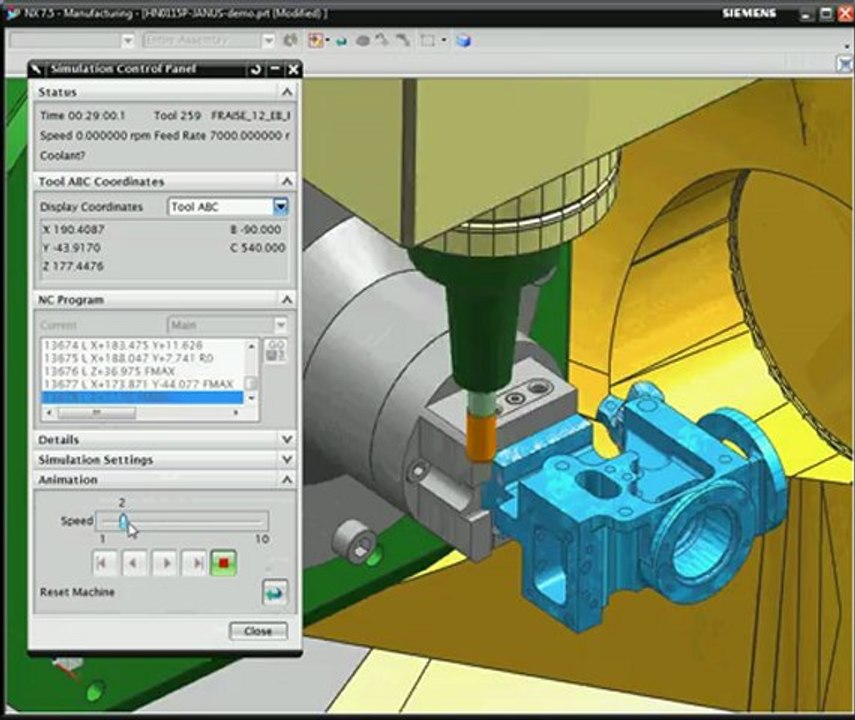
Task: Click the C 540.000 angle value
Action: click(x=257, y=248)
